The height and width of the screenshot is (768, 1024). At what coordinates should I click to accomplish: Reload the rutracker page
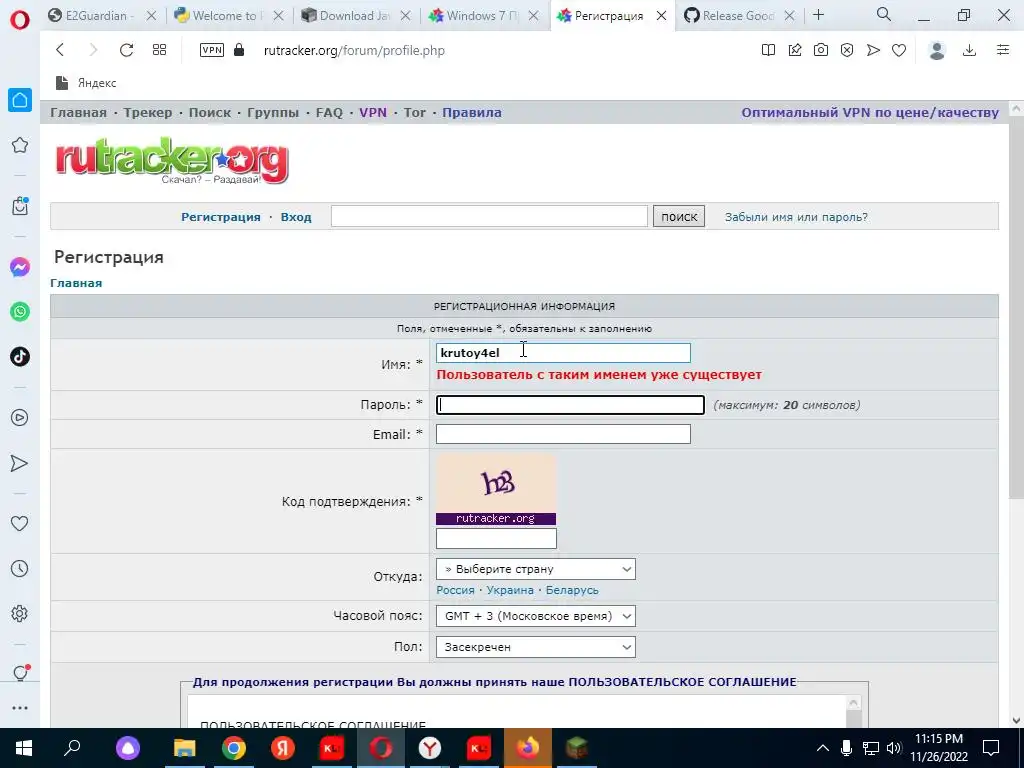(x=126, y=50)
